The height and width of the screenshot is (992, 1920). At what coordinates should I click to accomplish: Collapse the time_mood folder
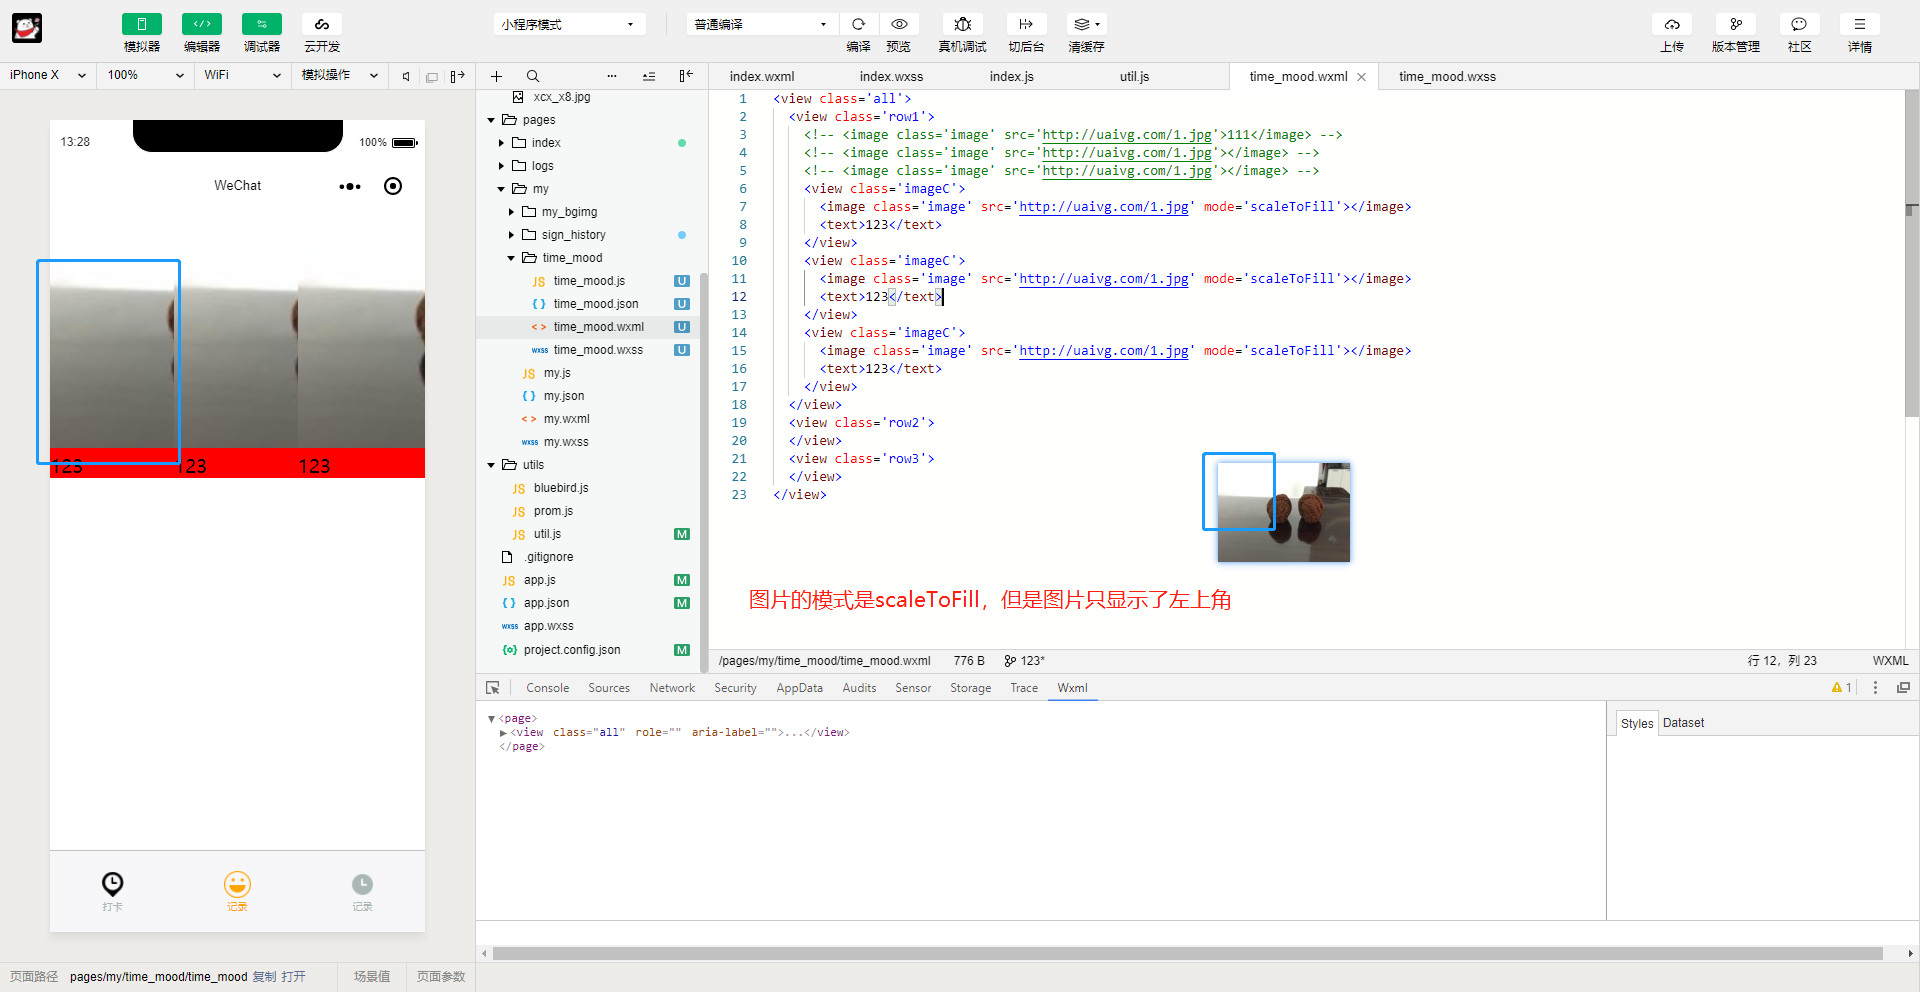click(511, 258)
